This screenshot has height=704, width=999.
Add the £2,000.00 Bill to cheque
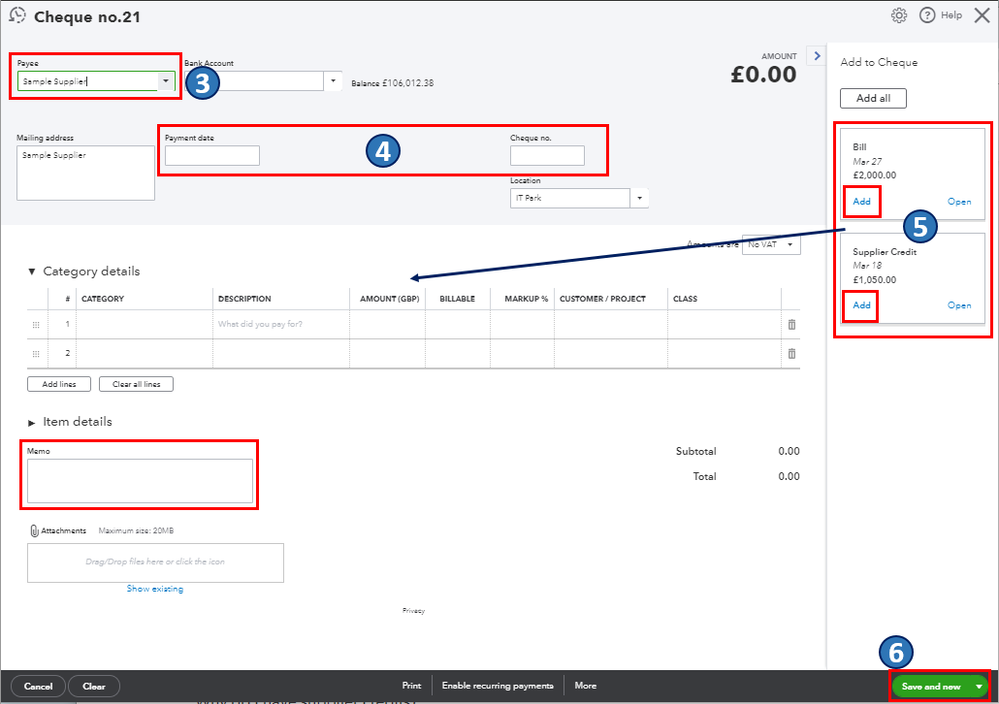861,201
